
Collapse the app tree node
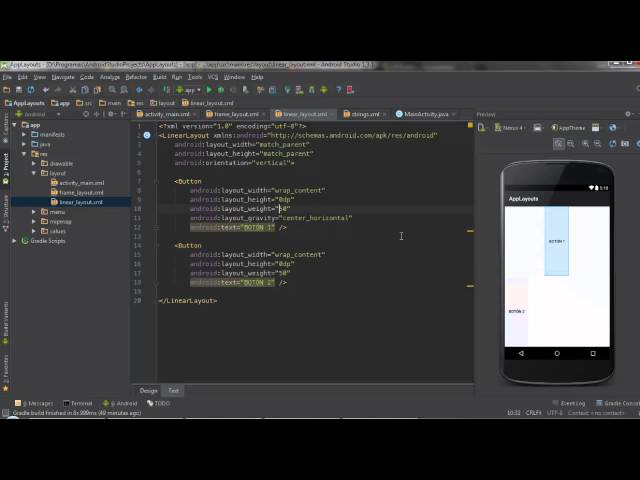coord(15,125)
